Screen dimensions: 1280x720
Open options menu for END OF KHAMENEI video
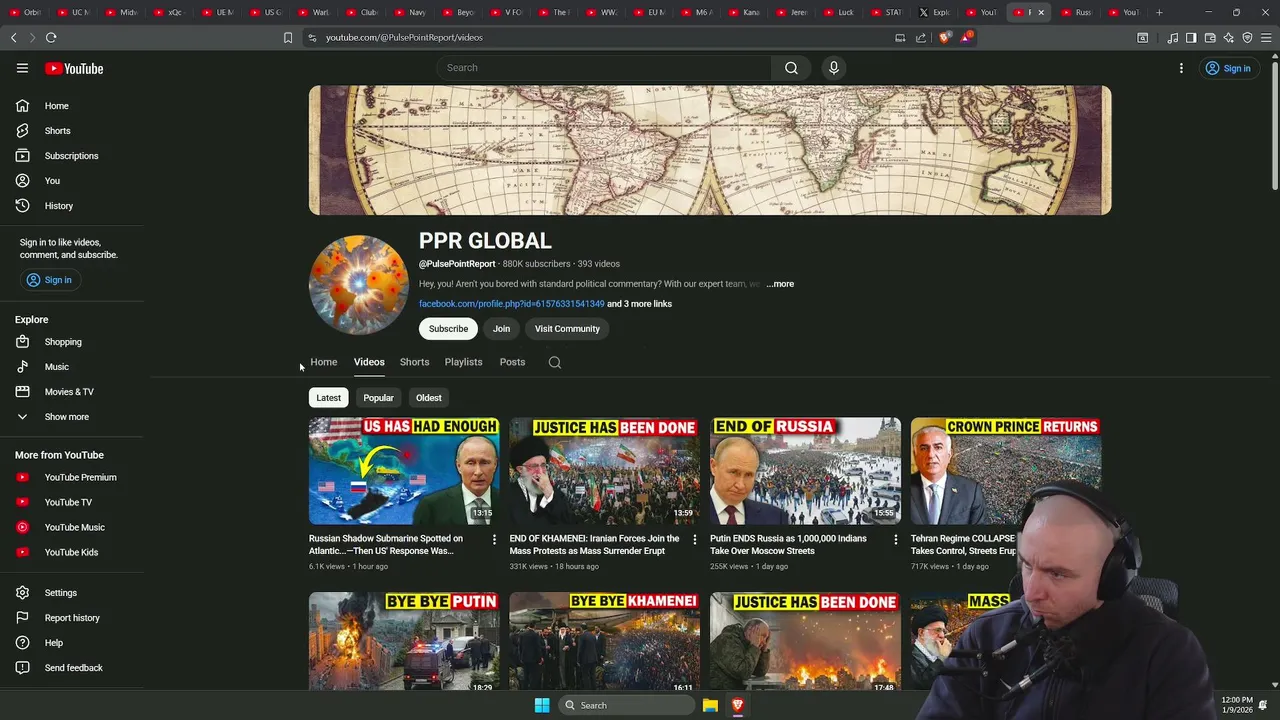(695, 539)
